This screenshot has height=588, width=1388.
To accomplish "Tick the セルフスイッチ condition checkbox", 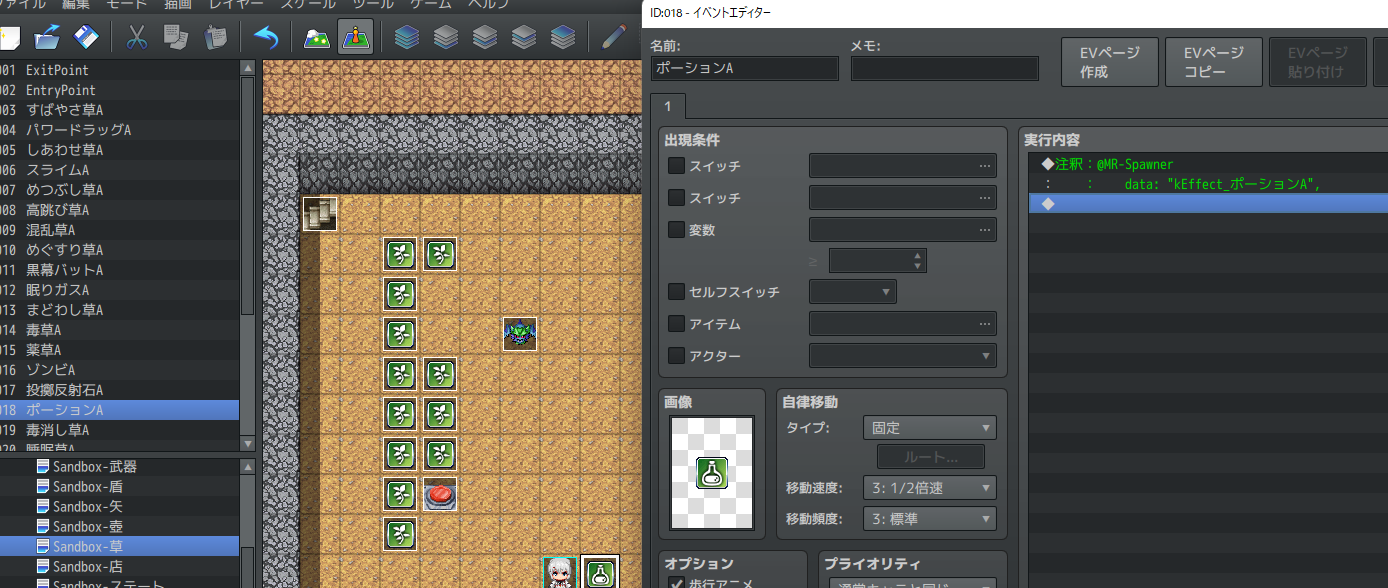I will click(677, 292).
